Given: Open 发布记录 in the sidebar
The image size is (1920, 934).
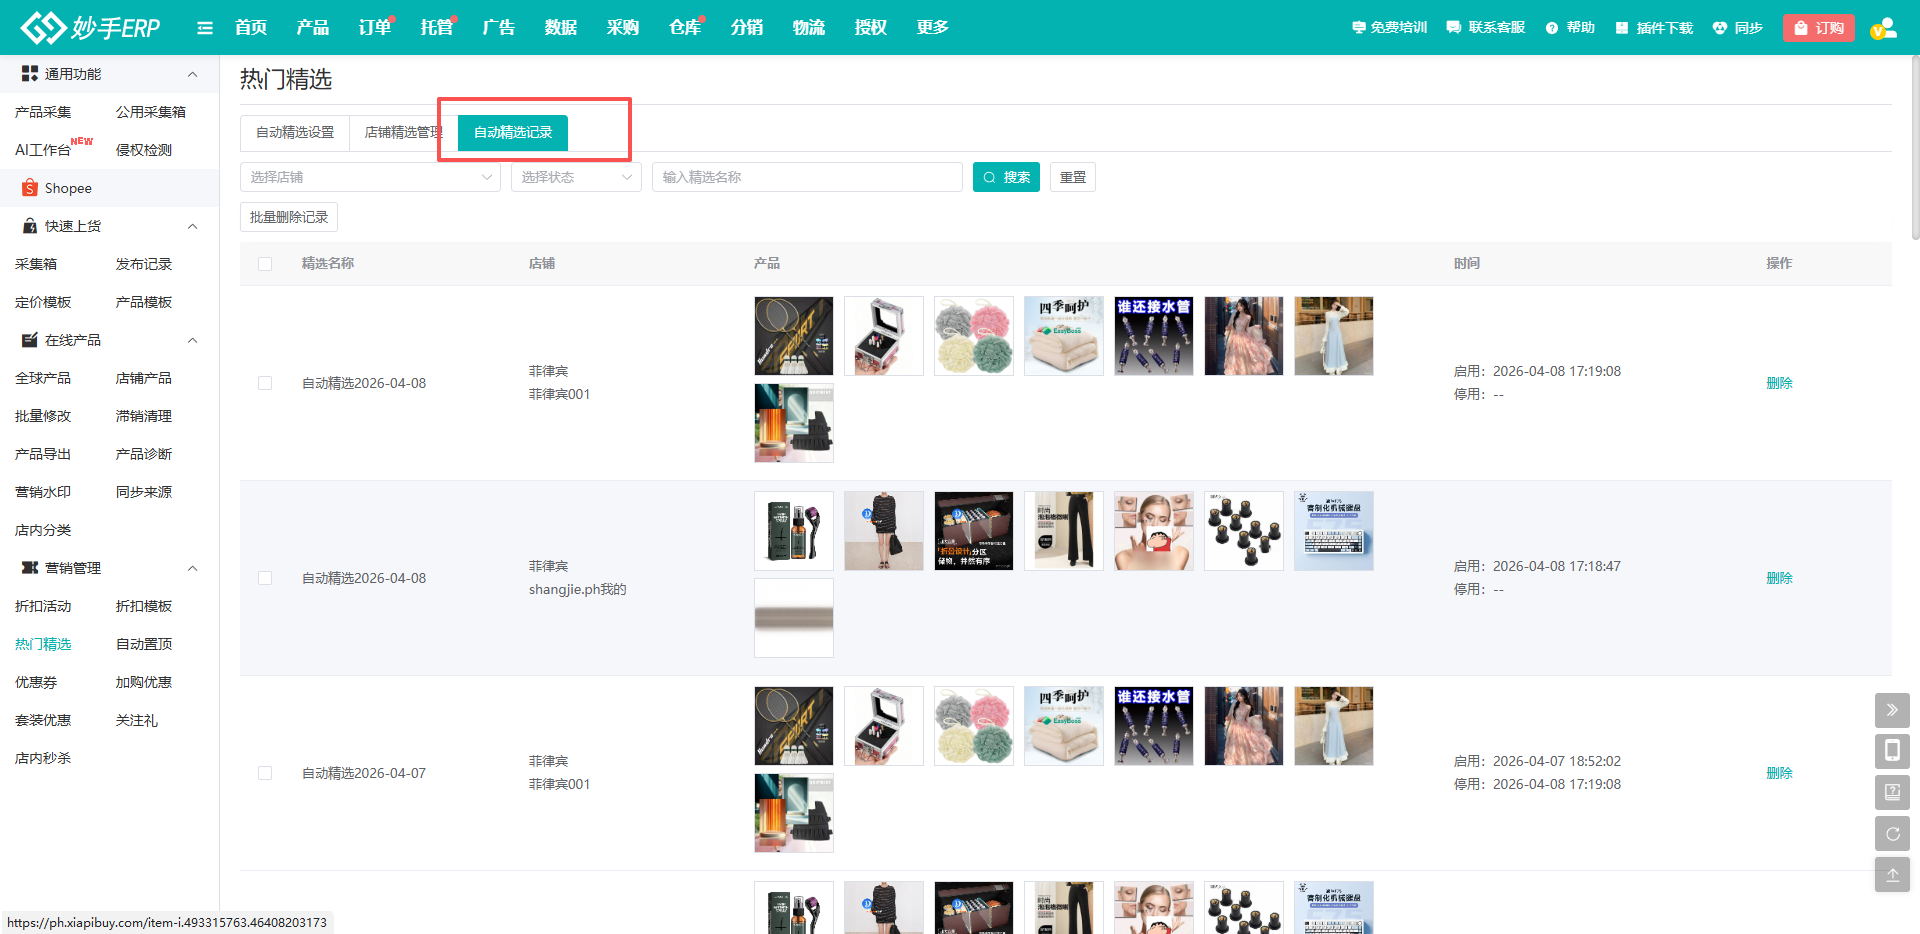Looking at the screenshot, I should point(144,264).
